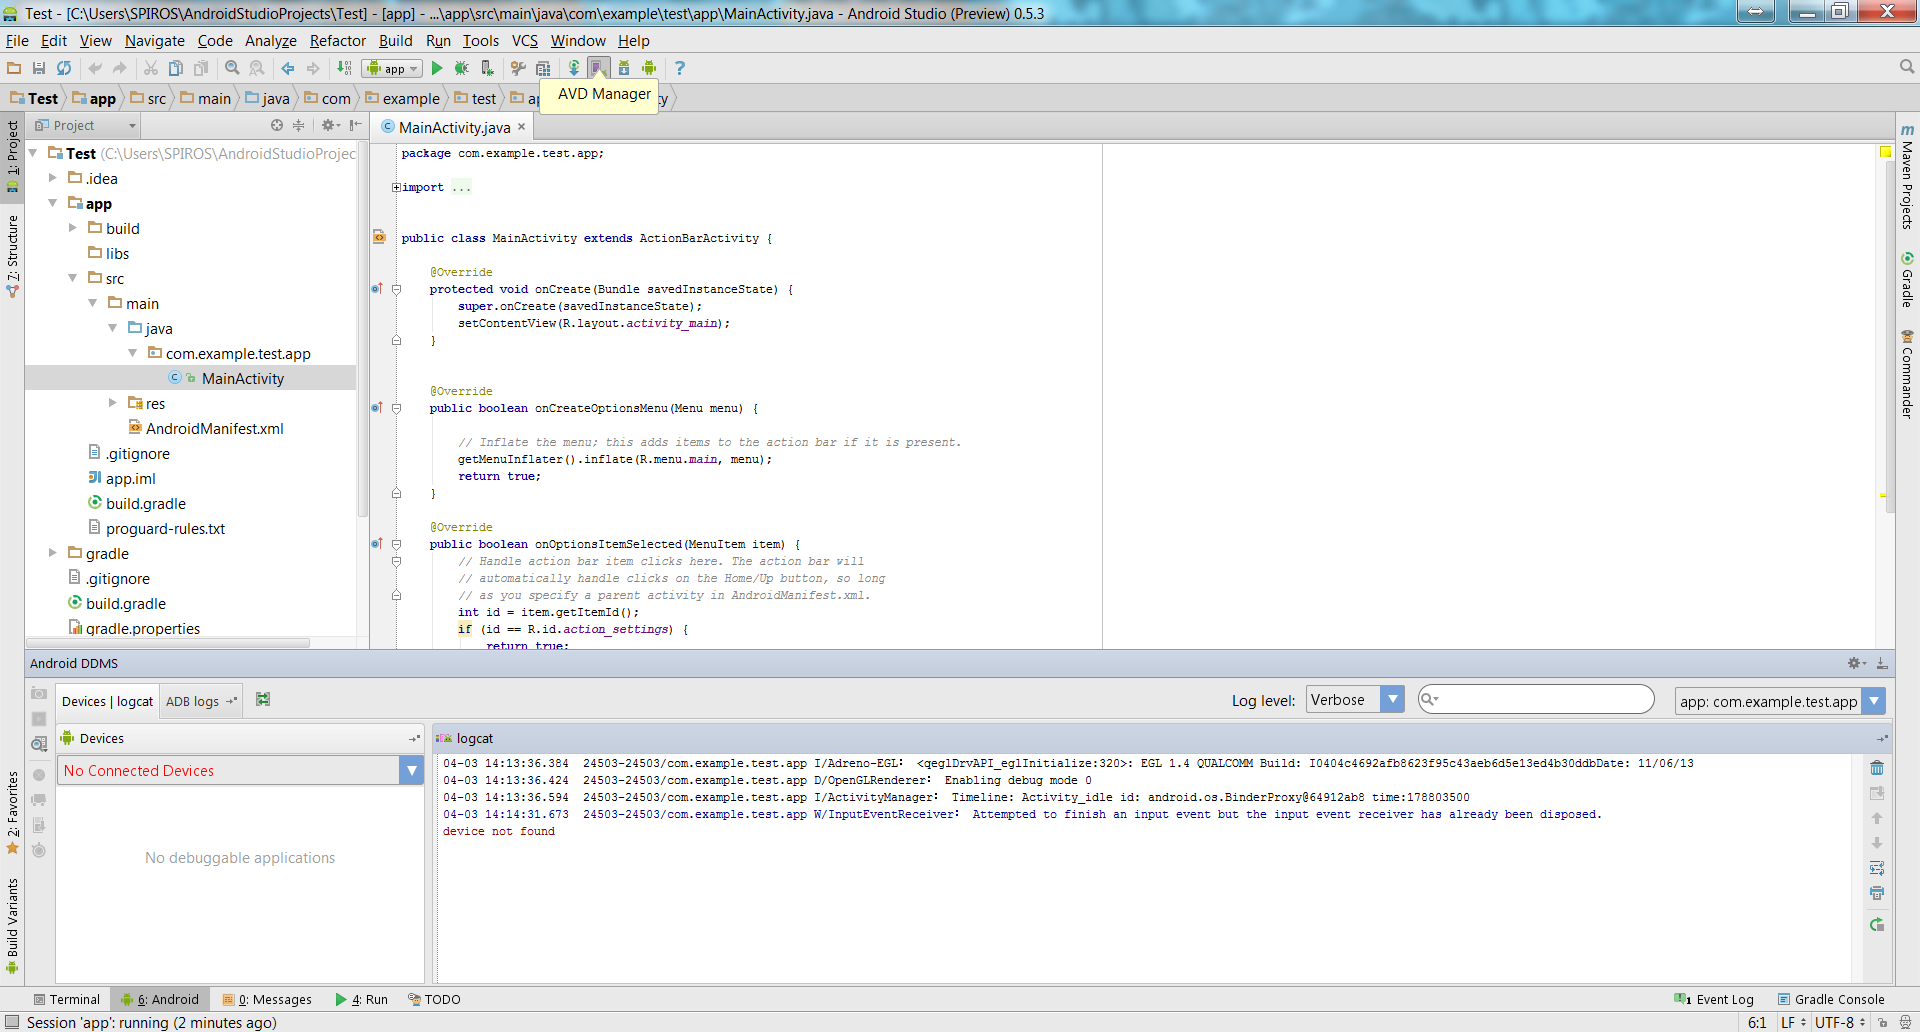Open the SDK Manager icon
The image size is (1920, 1032).
tap(623, 68)
